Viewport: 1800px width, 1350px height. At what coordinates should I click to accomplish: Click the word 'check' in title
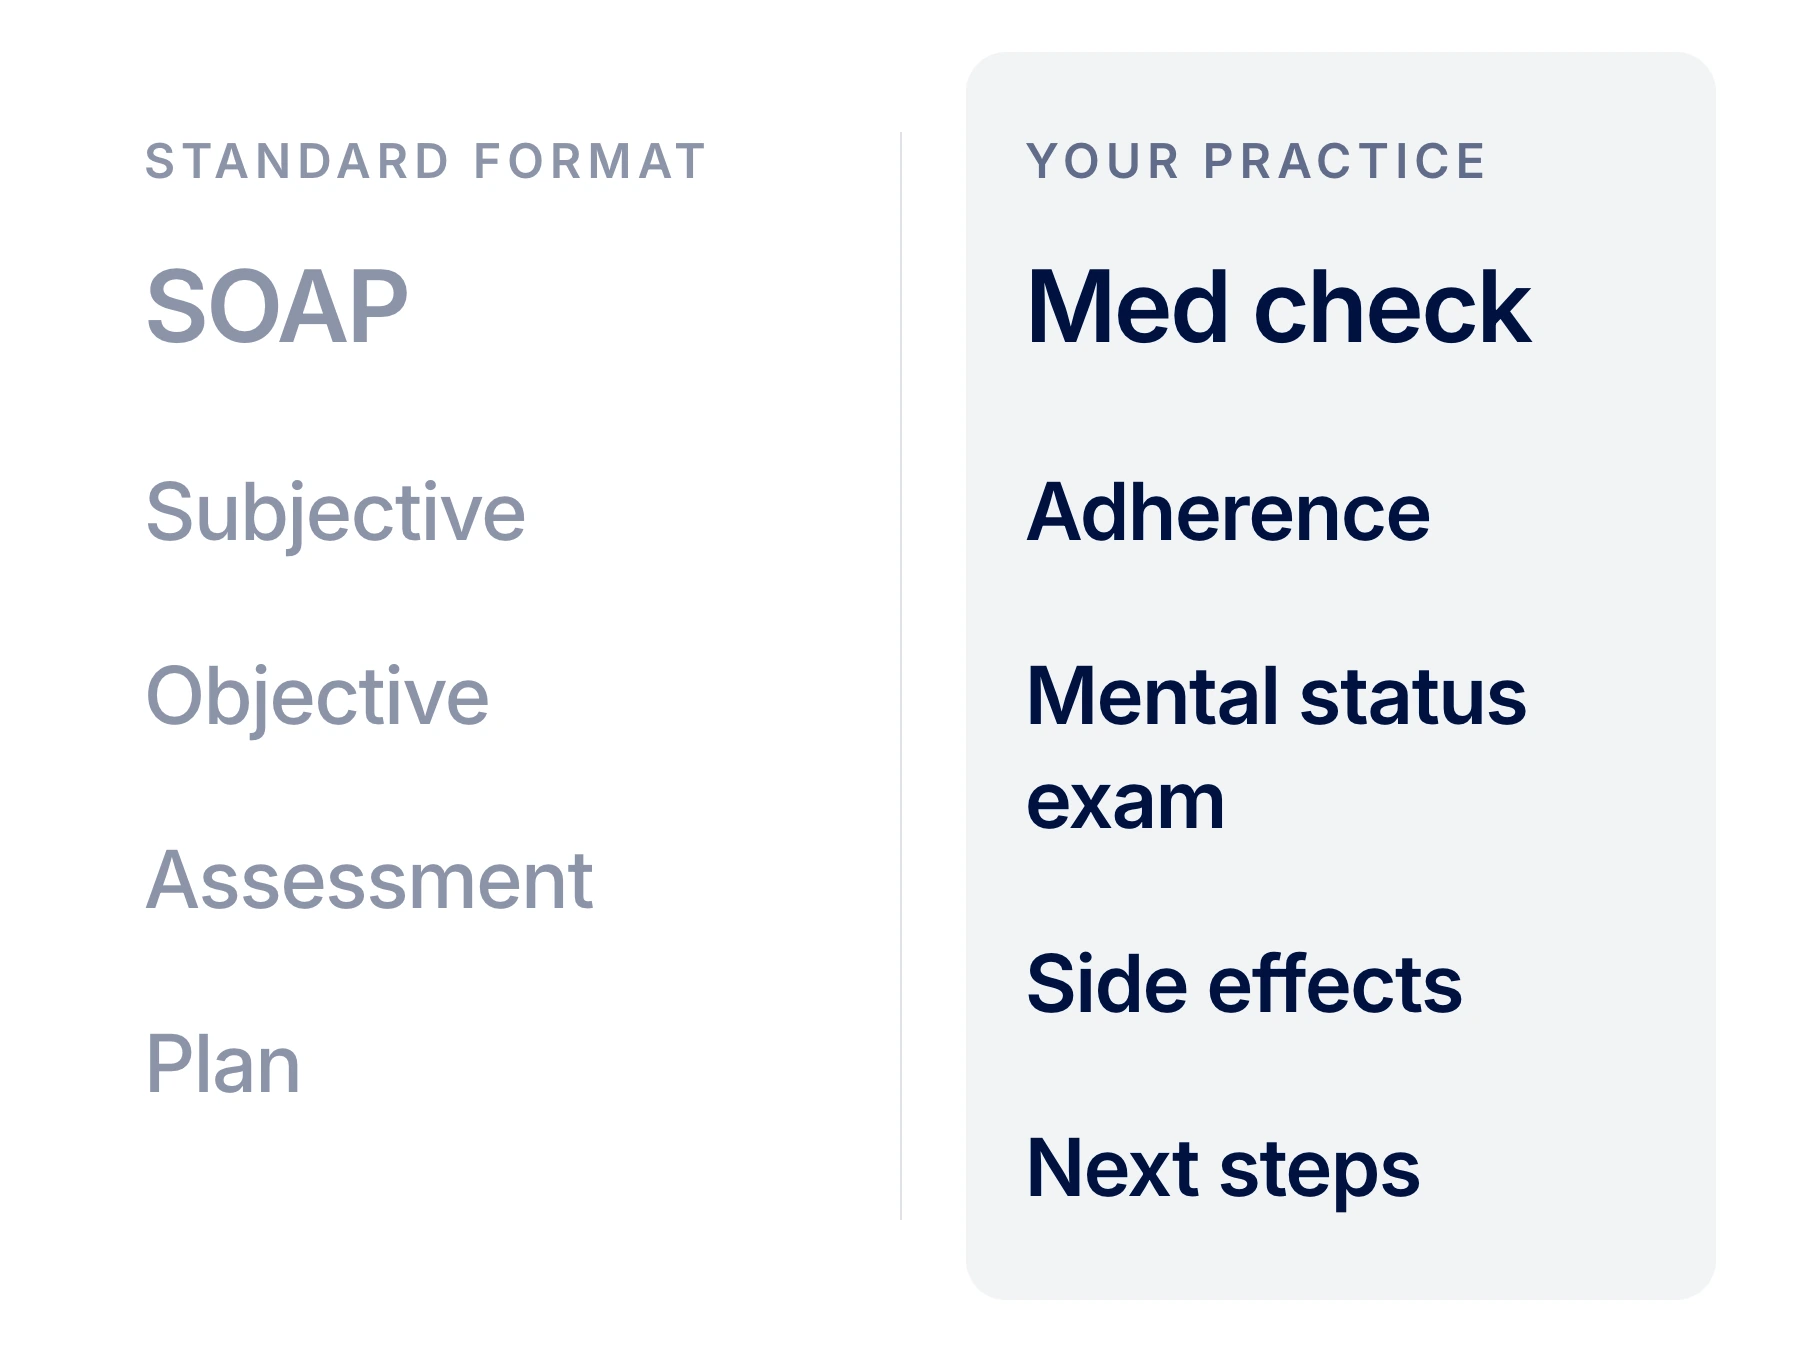point(1392,308)
